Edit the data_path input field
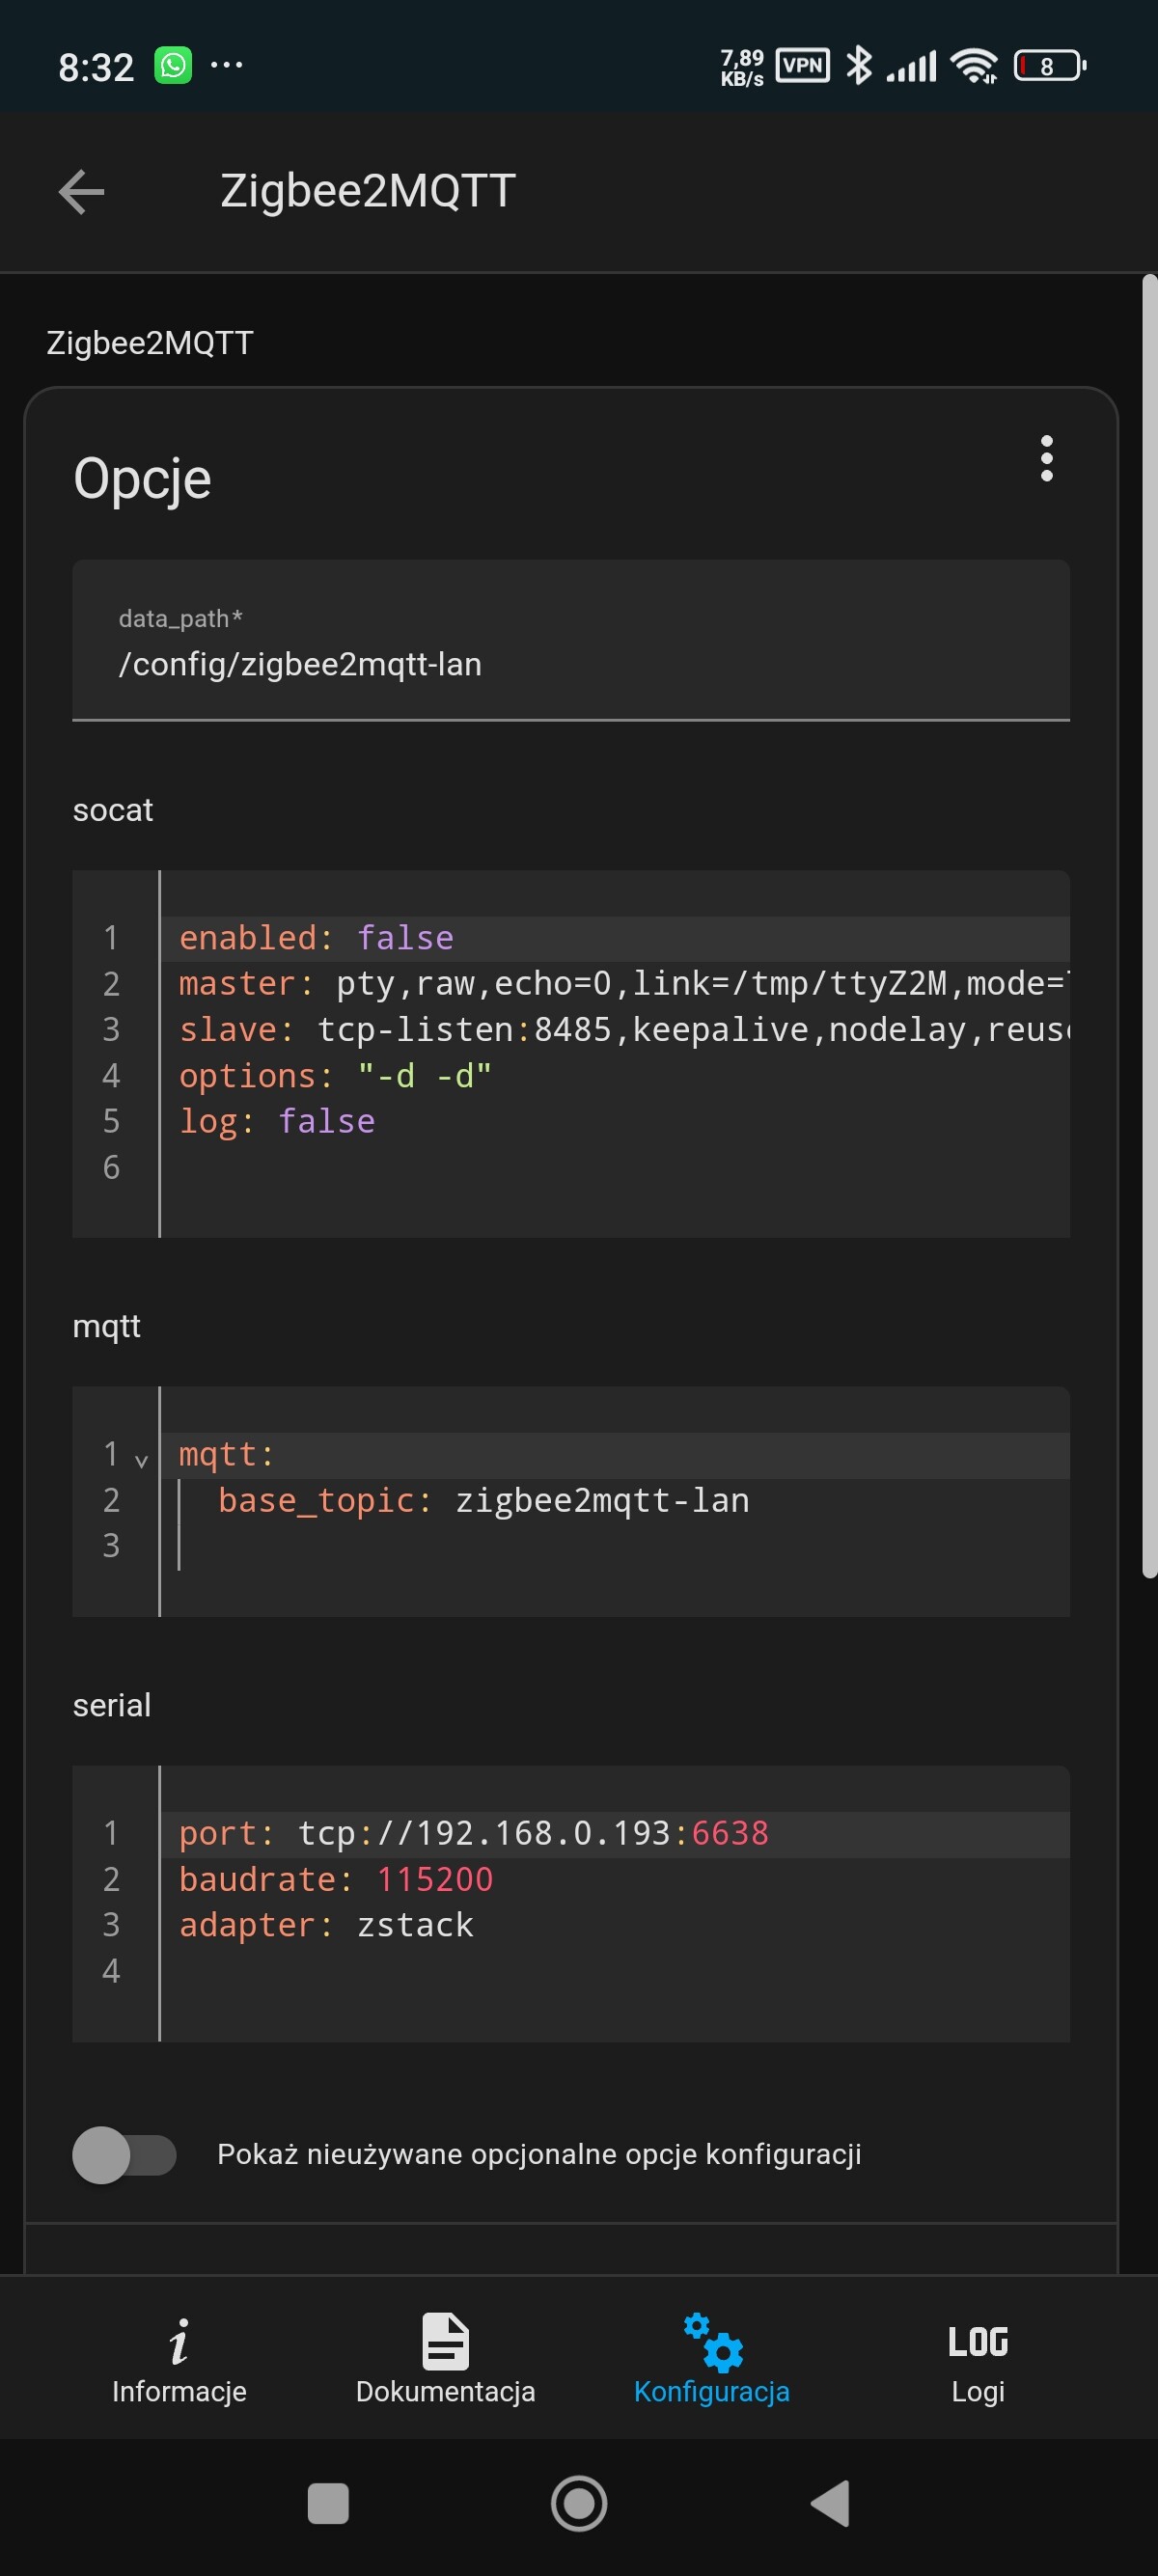This screenshot has width=1158, height=2576. click(x=571, y=640)
